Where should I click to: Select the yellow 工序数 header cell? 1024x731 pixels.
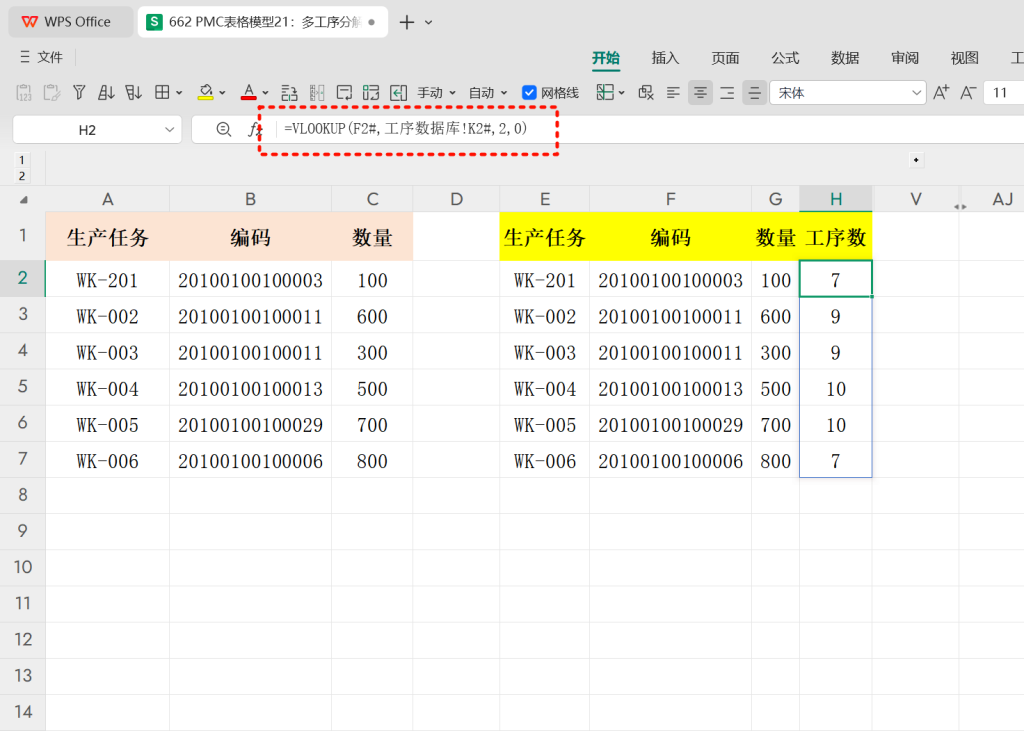(x=836, y=236)
